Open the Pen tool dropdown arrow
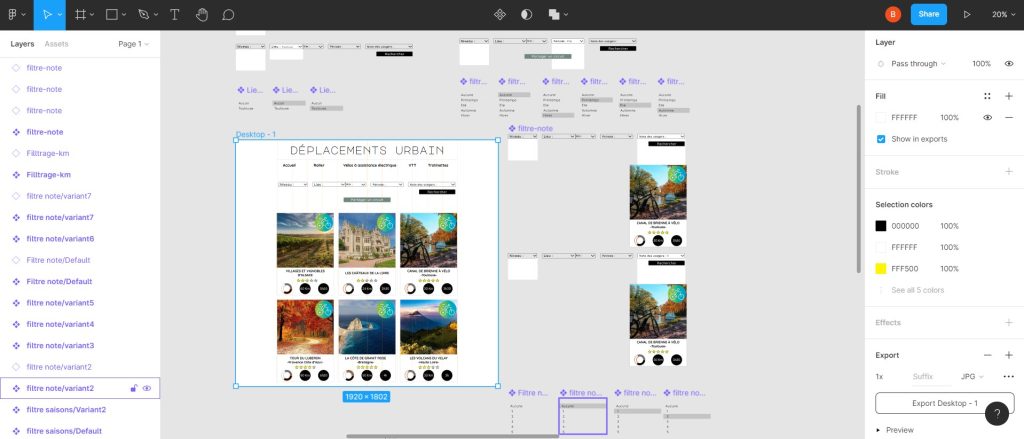1024x439 pixels. pyautogui.click(x=155, y=14)
